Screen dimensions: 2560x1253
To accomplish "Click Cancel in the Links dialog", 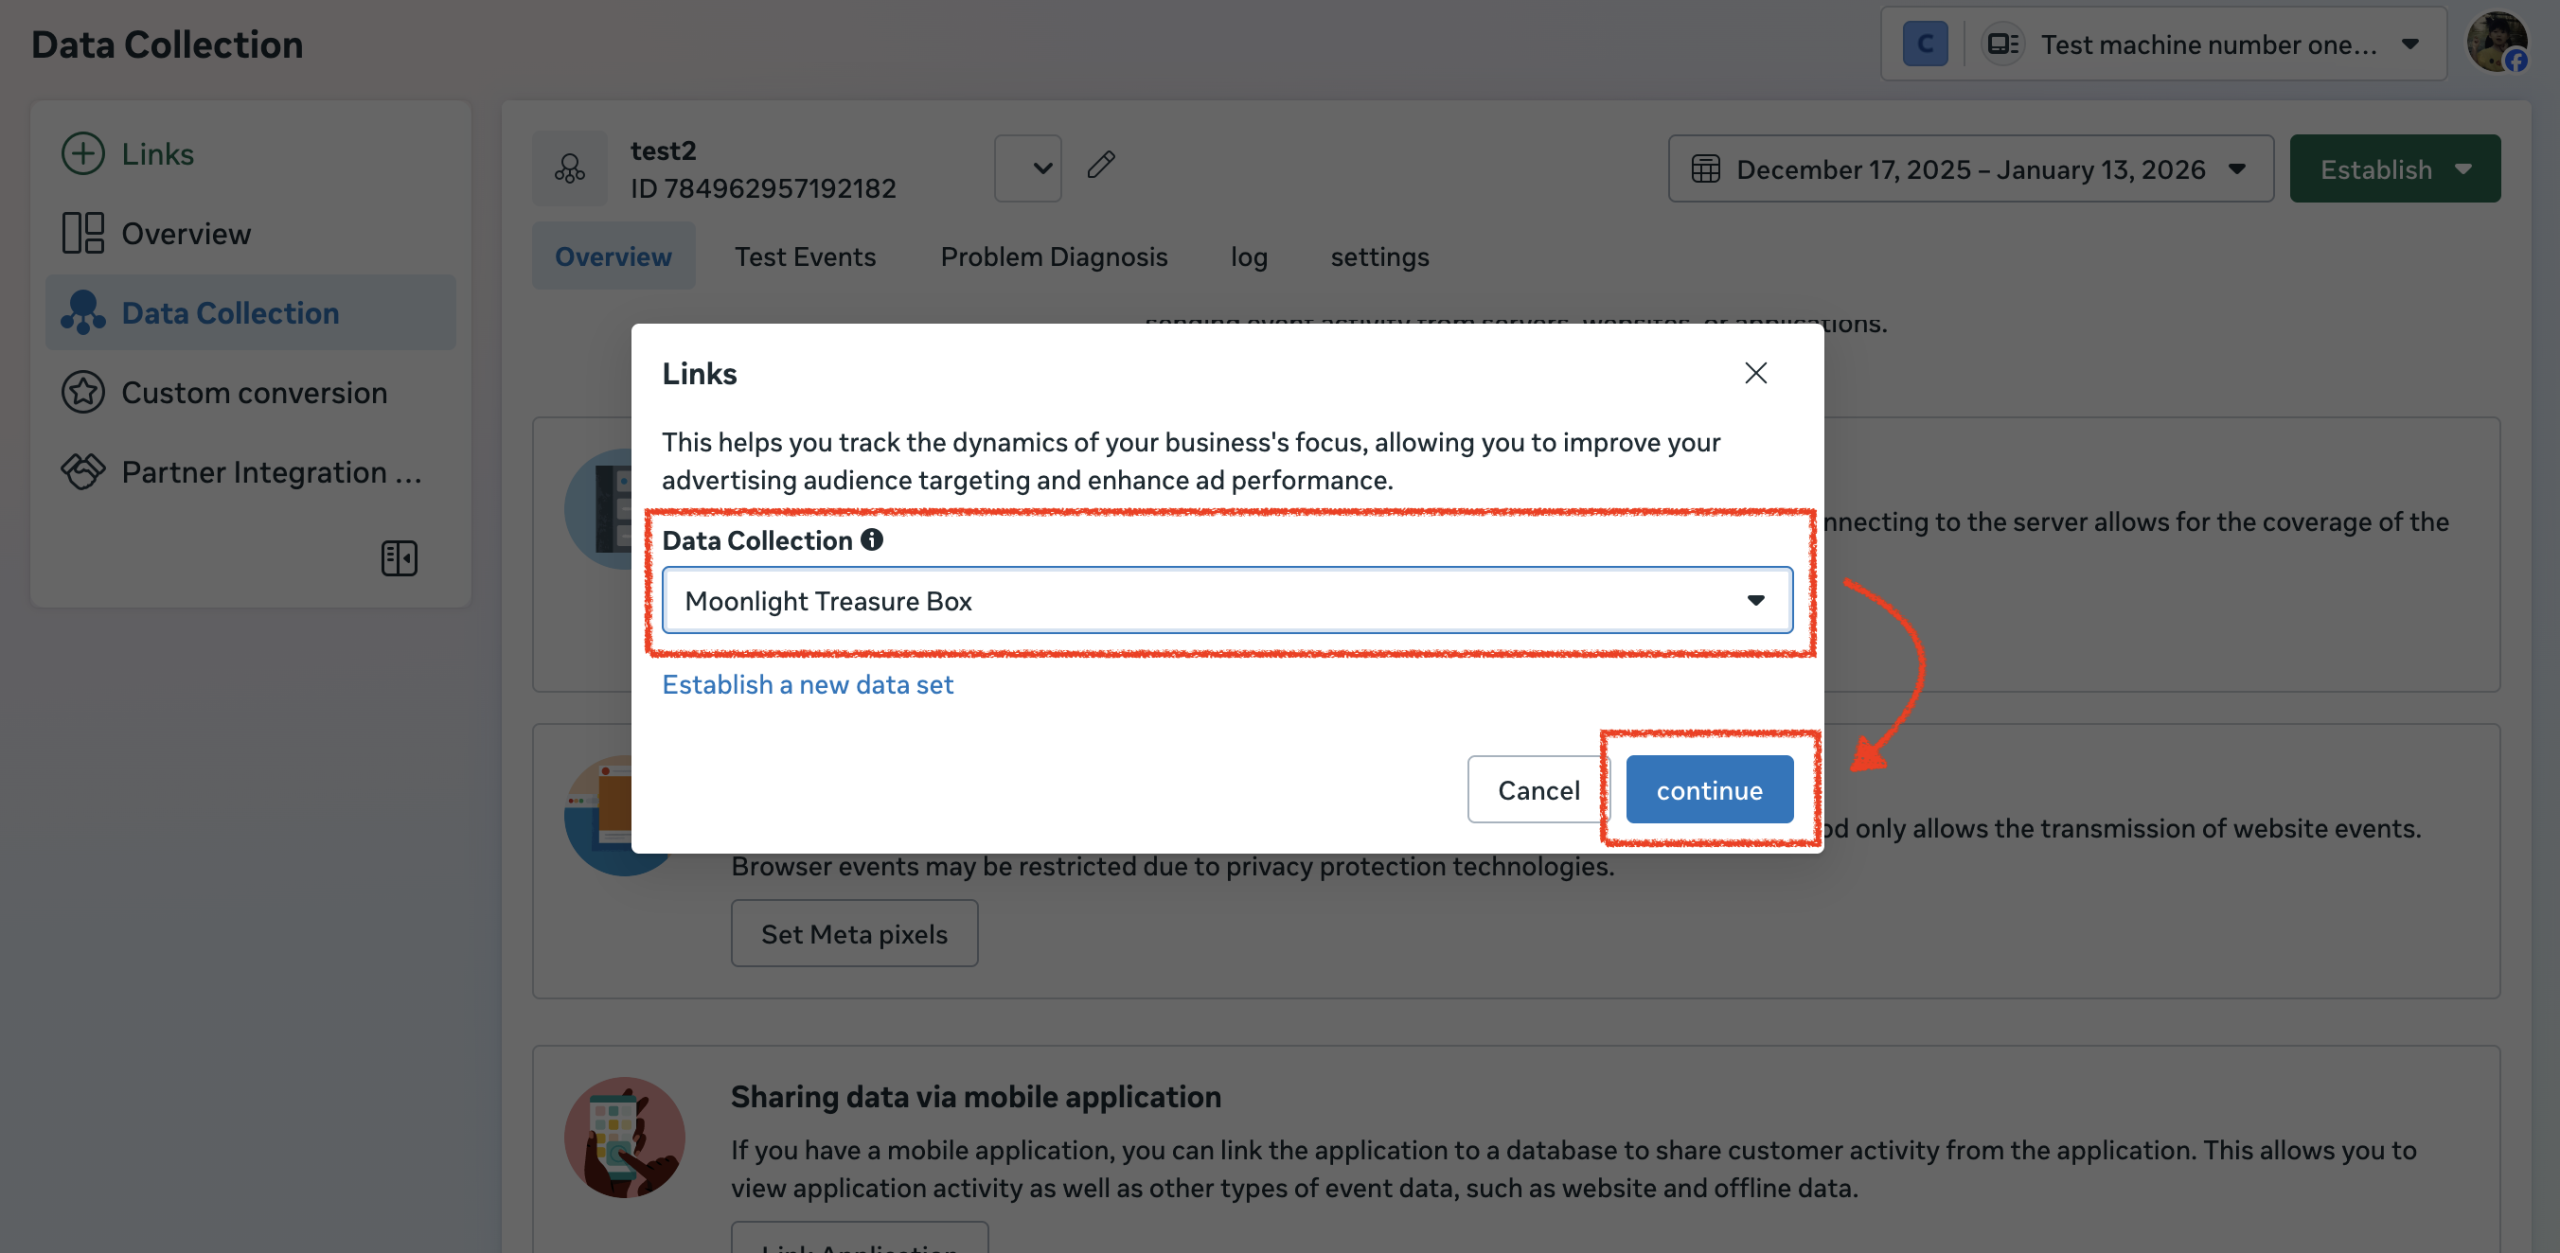I will [1538, 790].
